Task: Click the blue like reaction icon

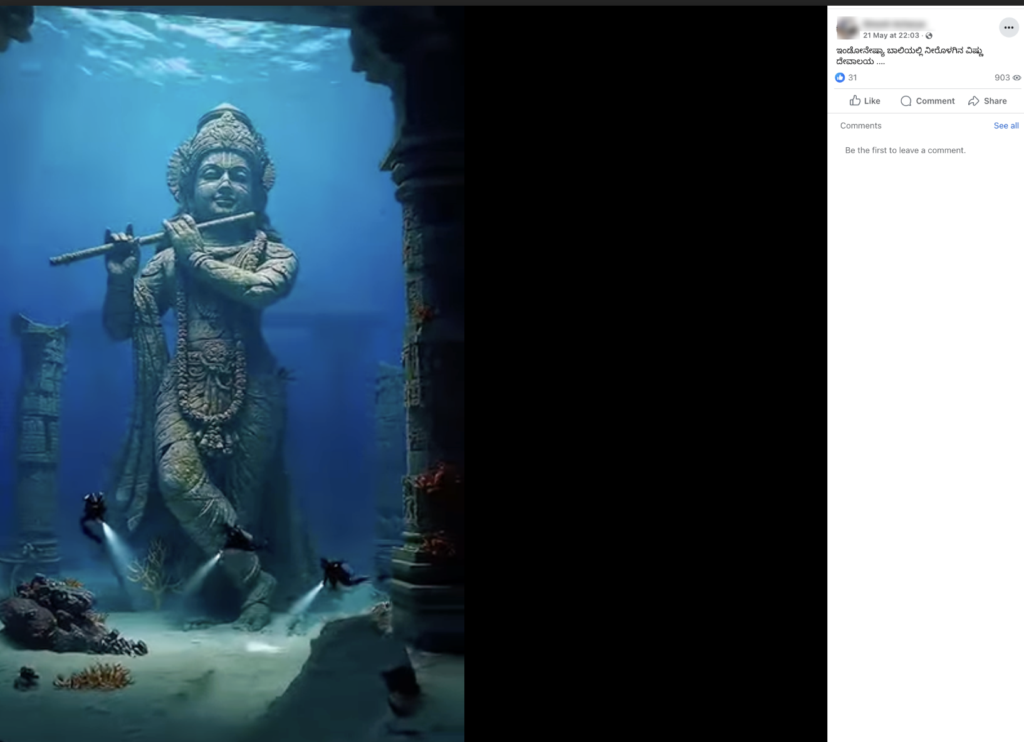Action: click(x=840, y=78)
